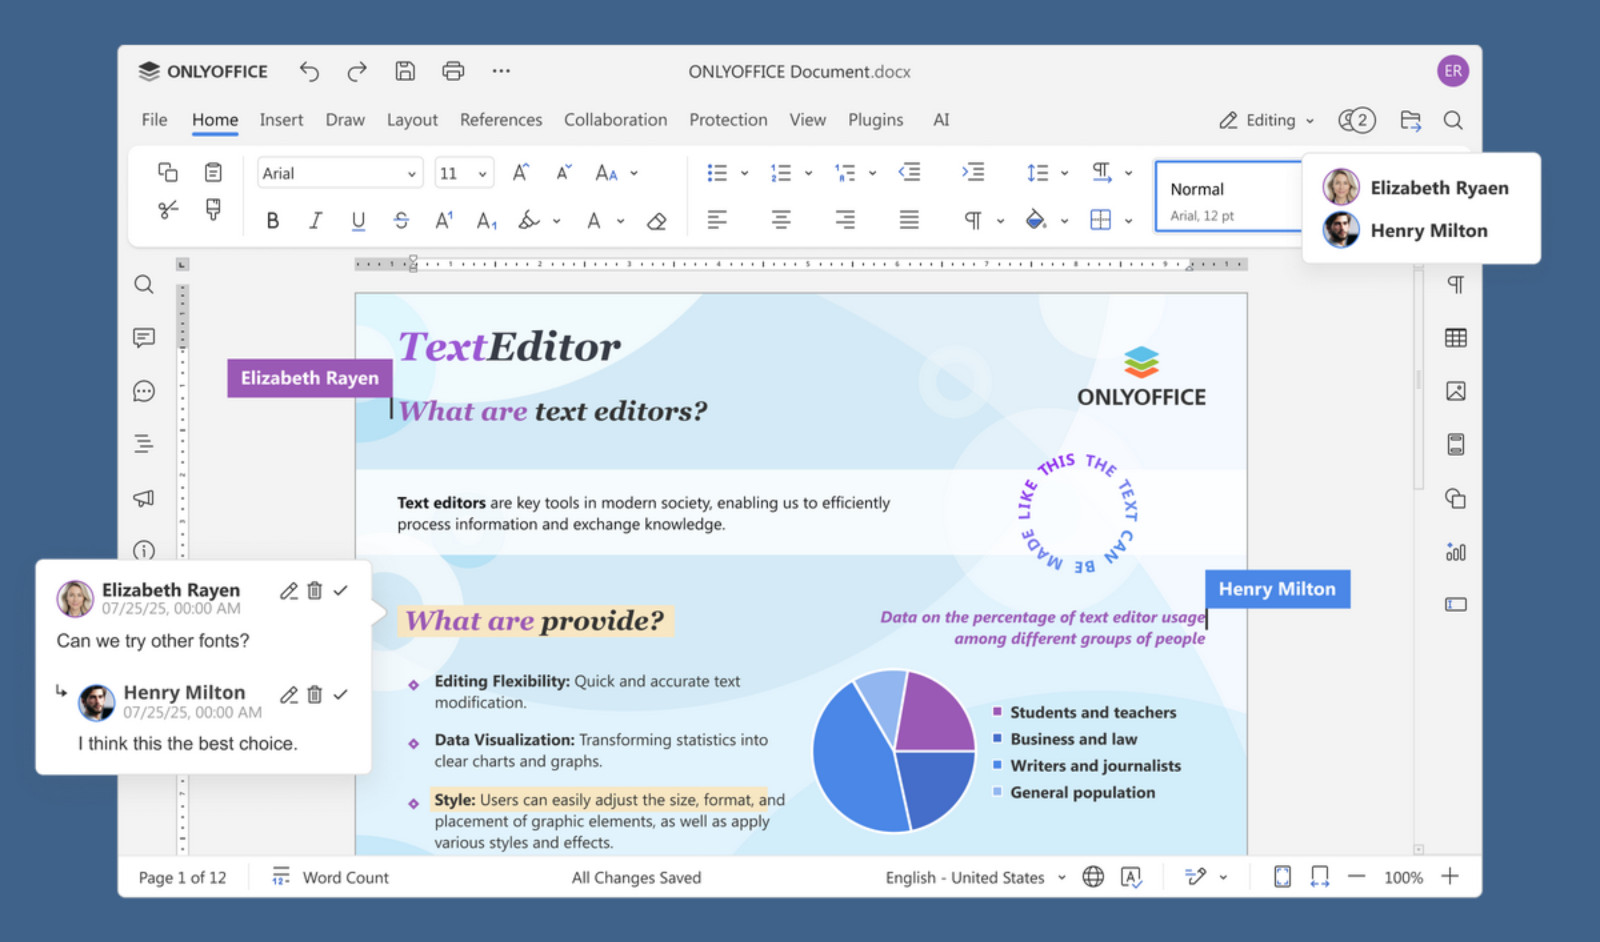
Task: Open image settings in right sidebar
Action: (1456, 391)
